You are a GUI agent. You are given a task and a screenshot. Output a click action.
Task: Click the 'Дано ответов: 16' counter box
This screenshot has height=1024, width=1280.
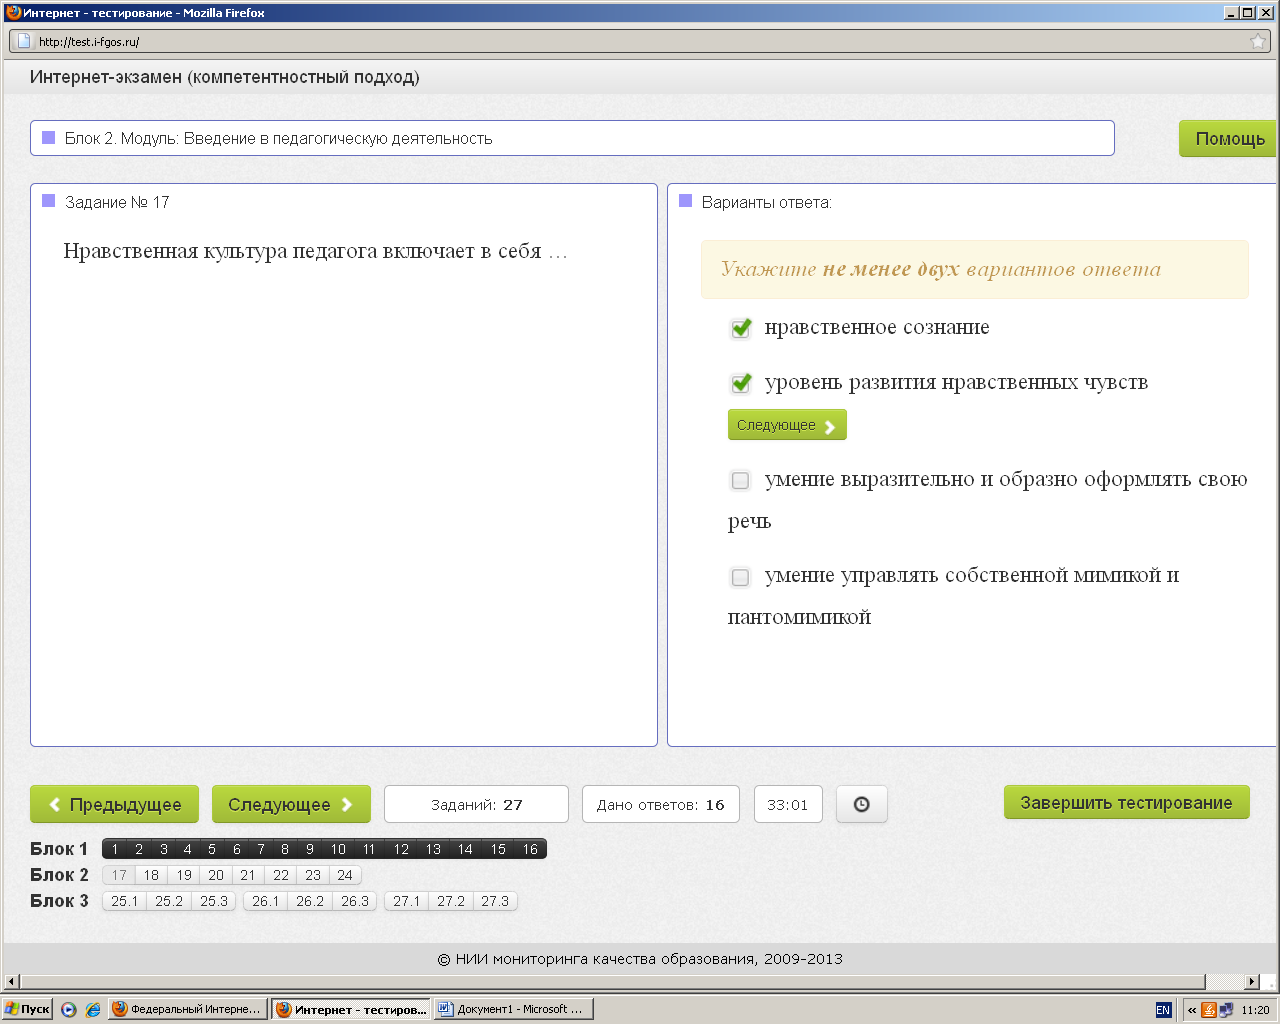click(x=661, y=804)
